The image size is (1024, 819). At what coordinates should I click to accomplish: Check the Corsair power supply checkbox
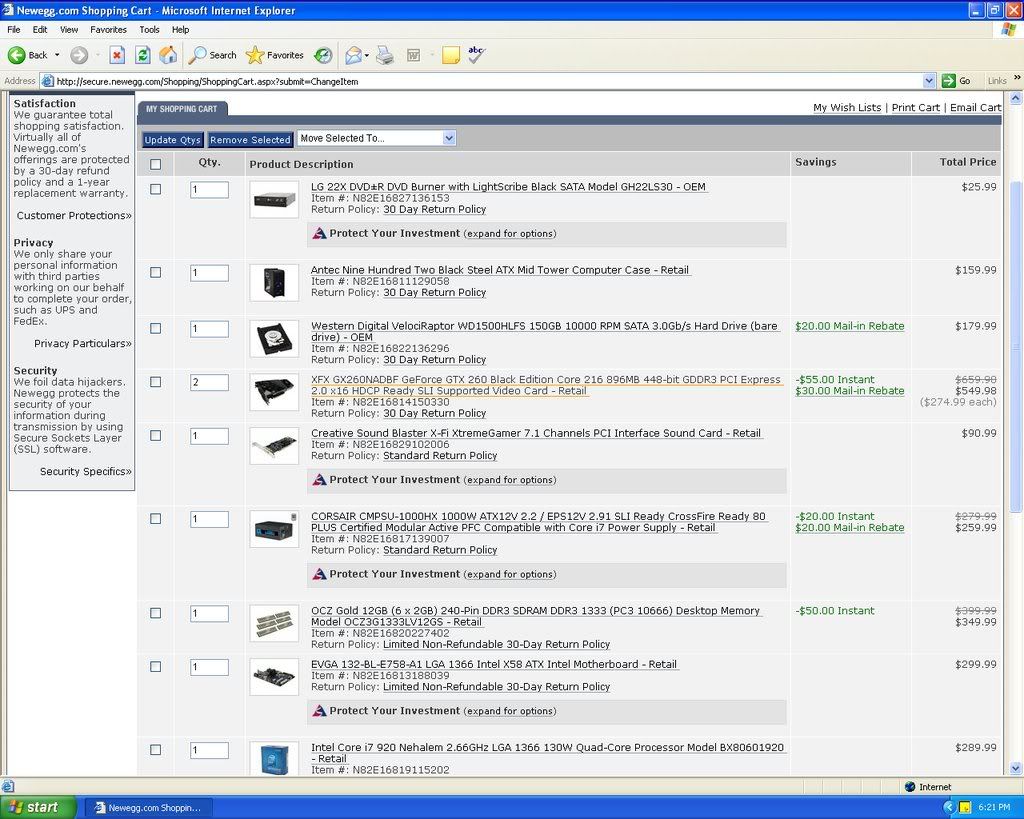(x=155, y=519)
